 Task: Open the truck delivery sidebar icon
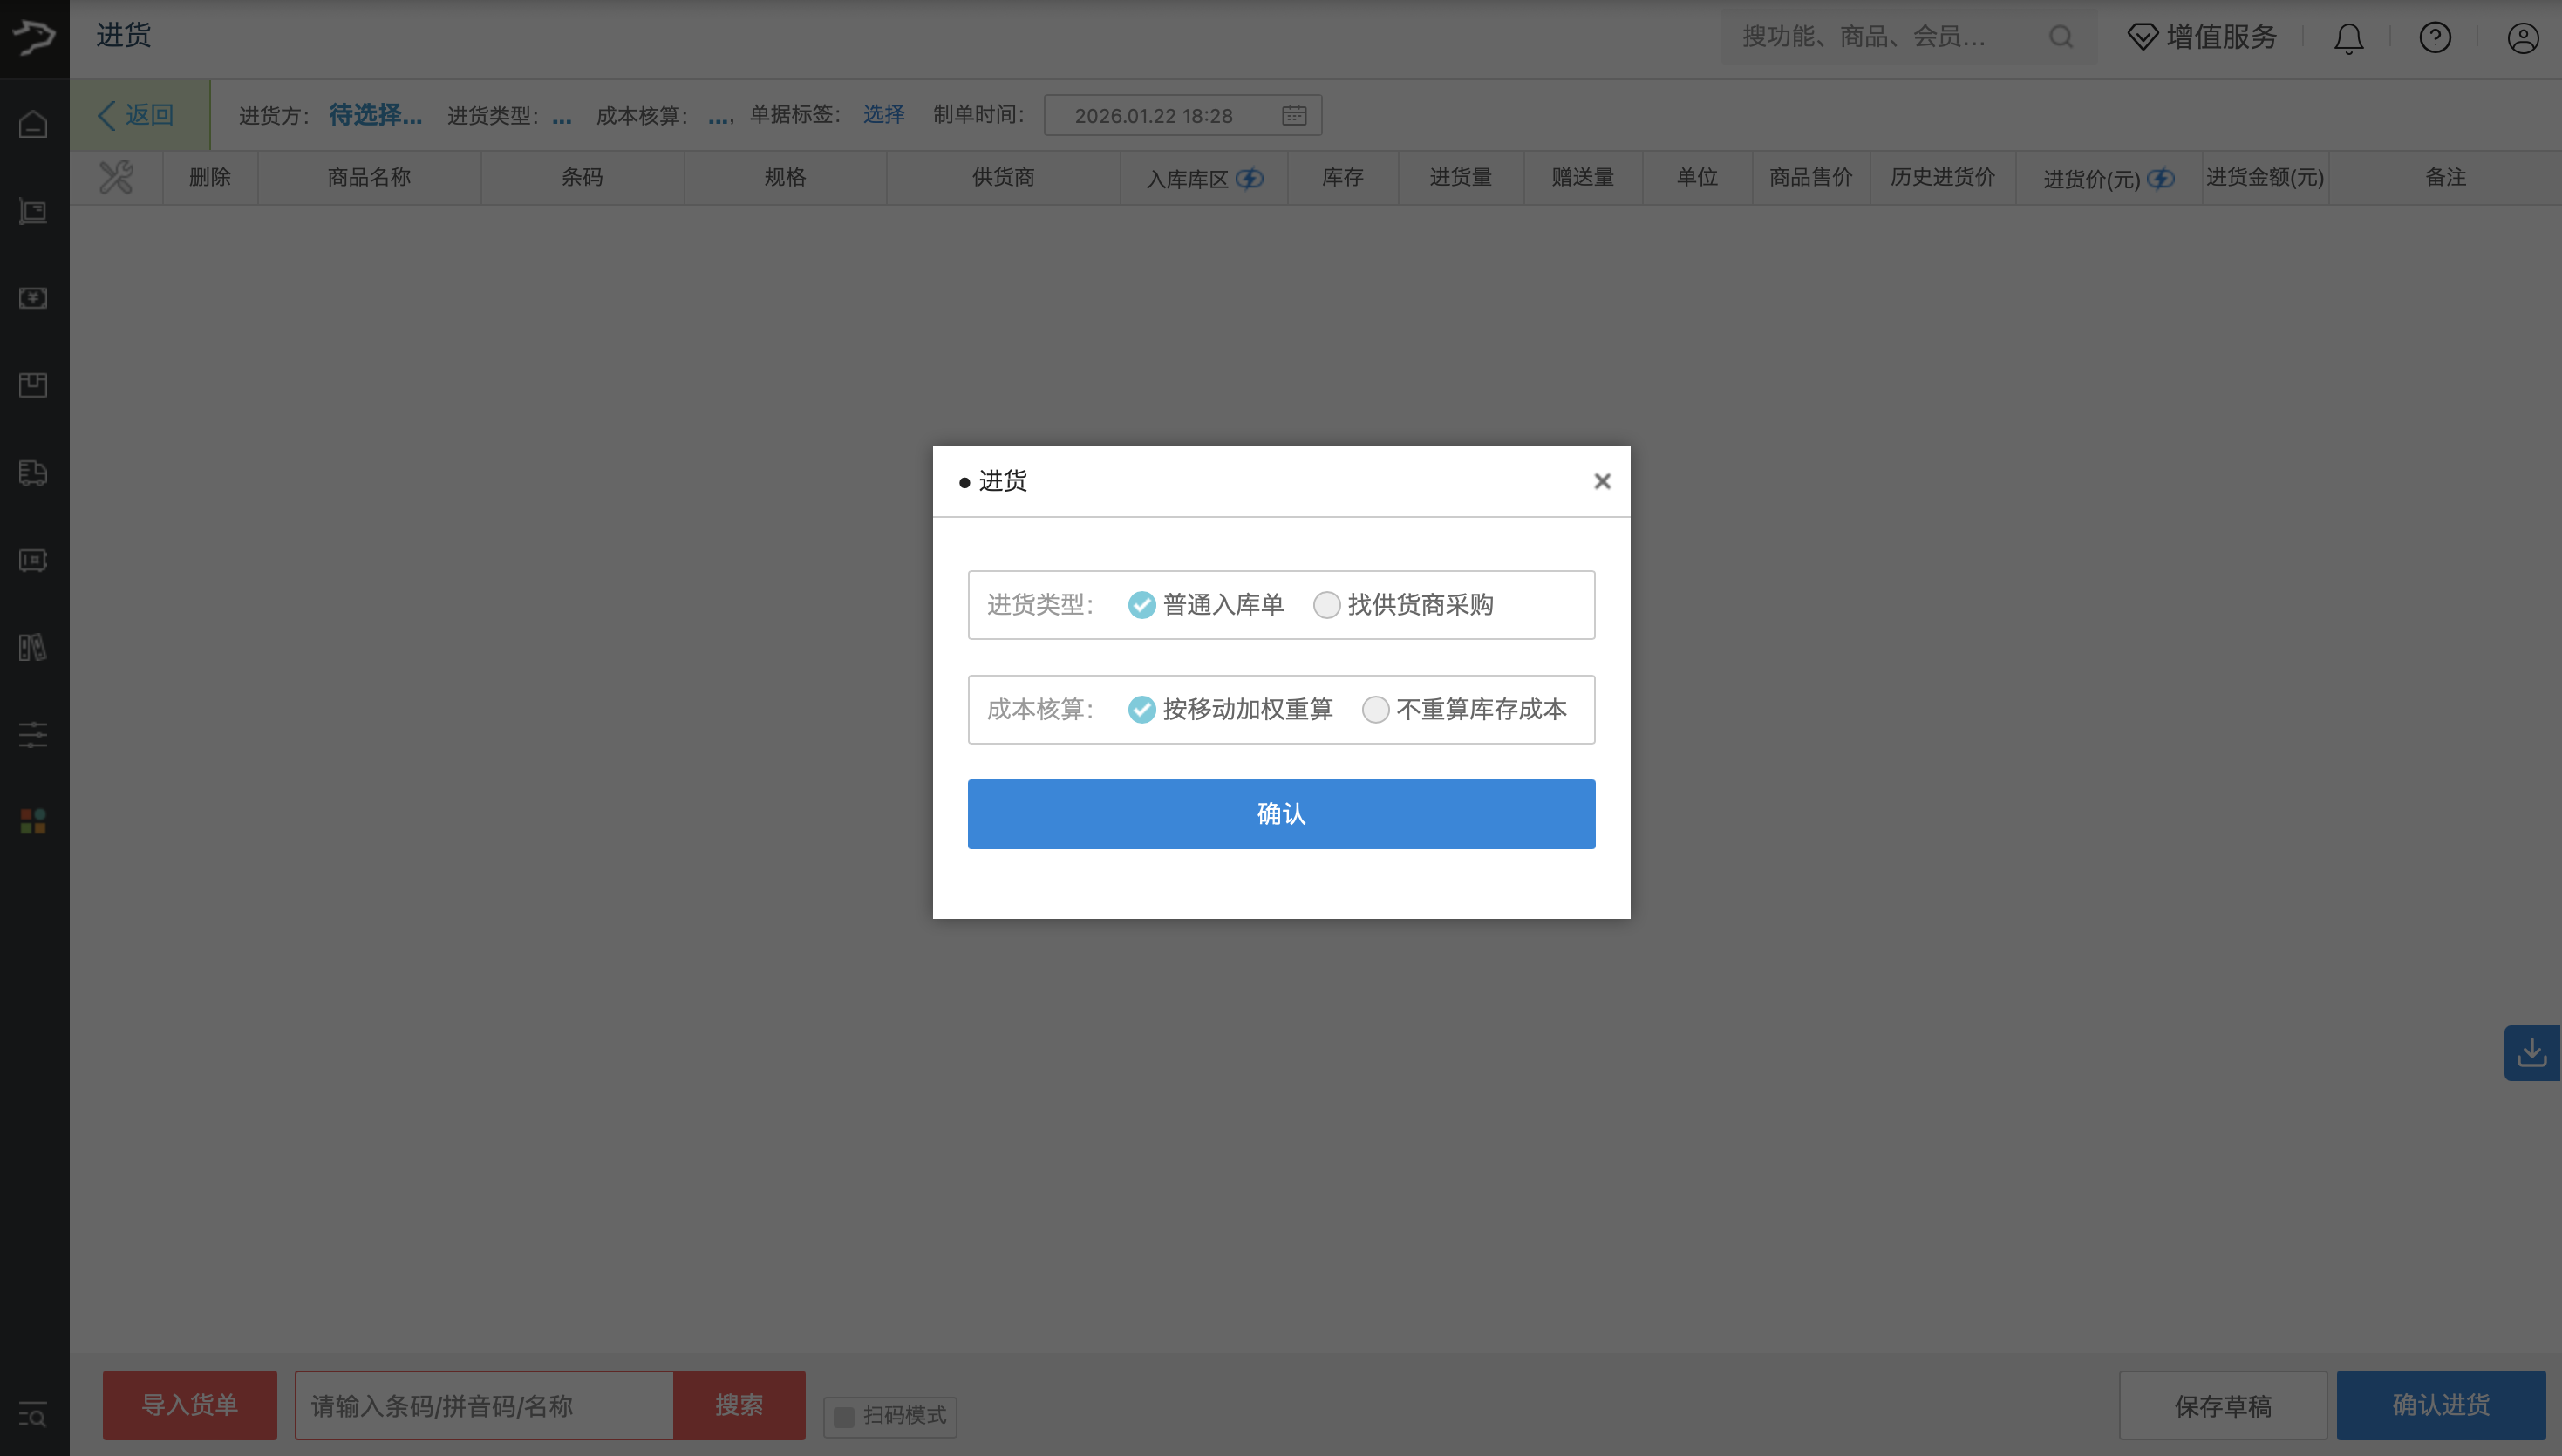point(33,473)
